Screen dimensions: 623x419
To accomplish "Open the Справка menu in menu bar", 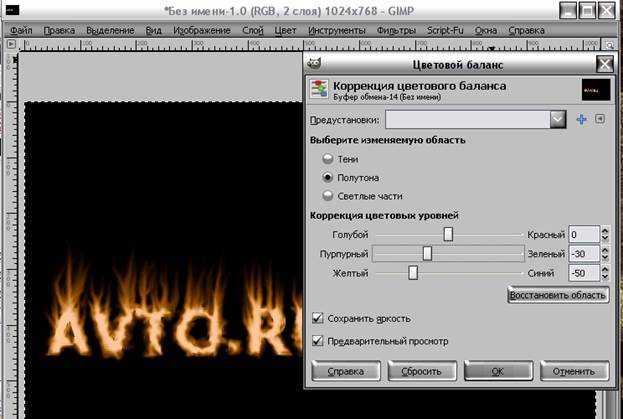I will pyautogui.click(x=526, y=30).
